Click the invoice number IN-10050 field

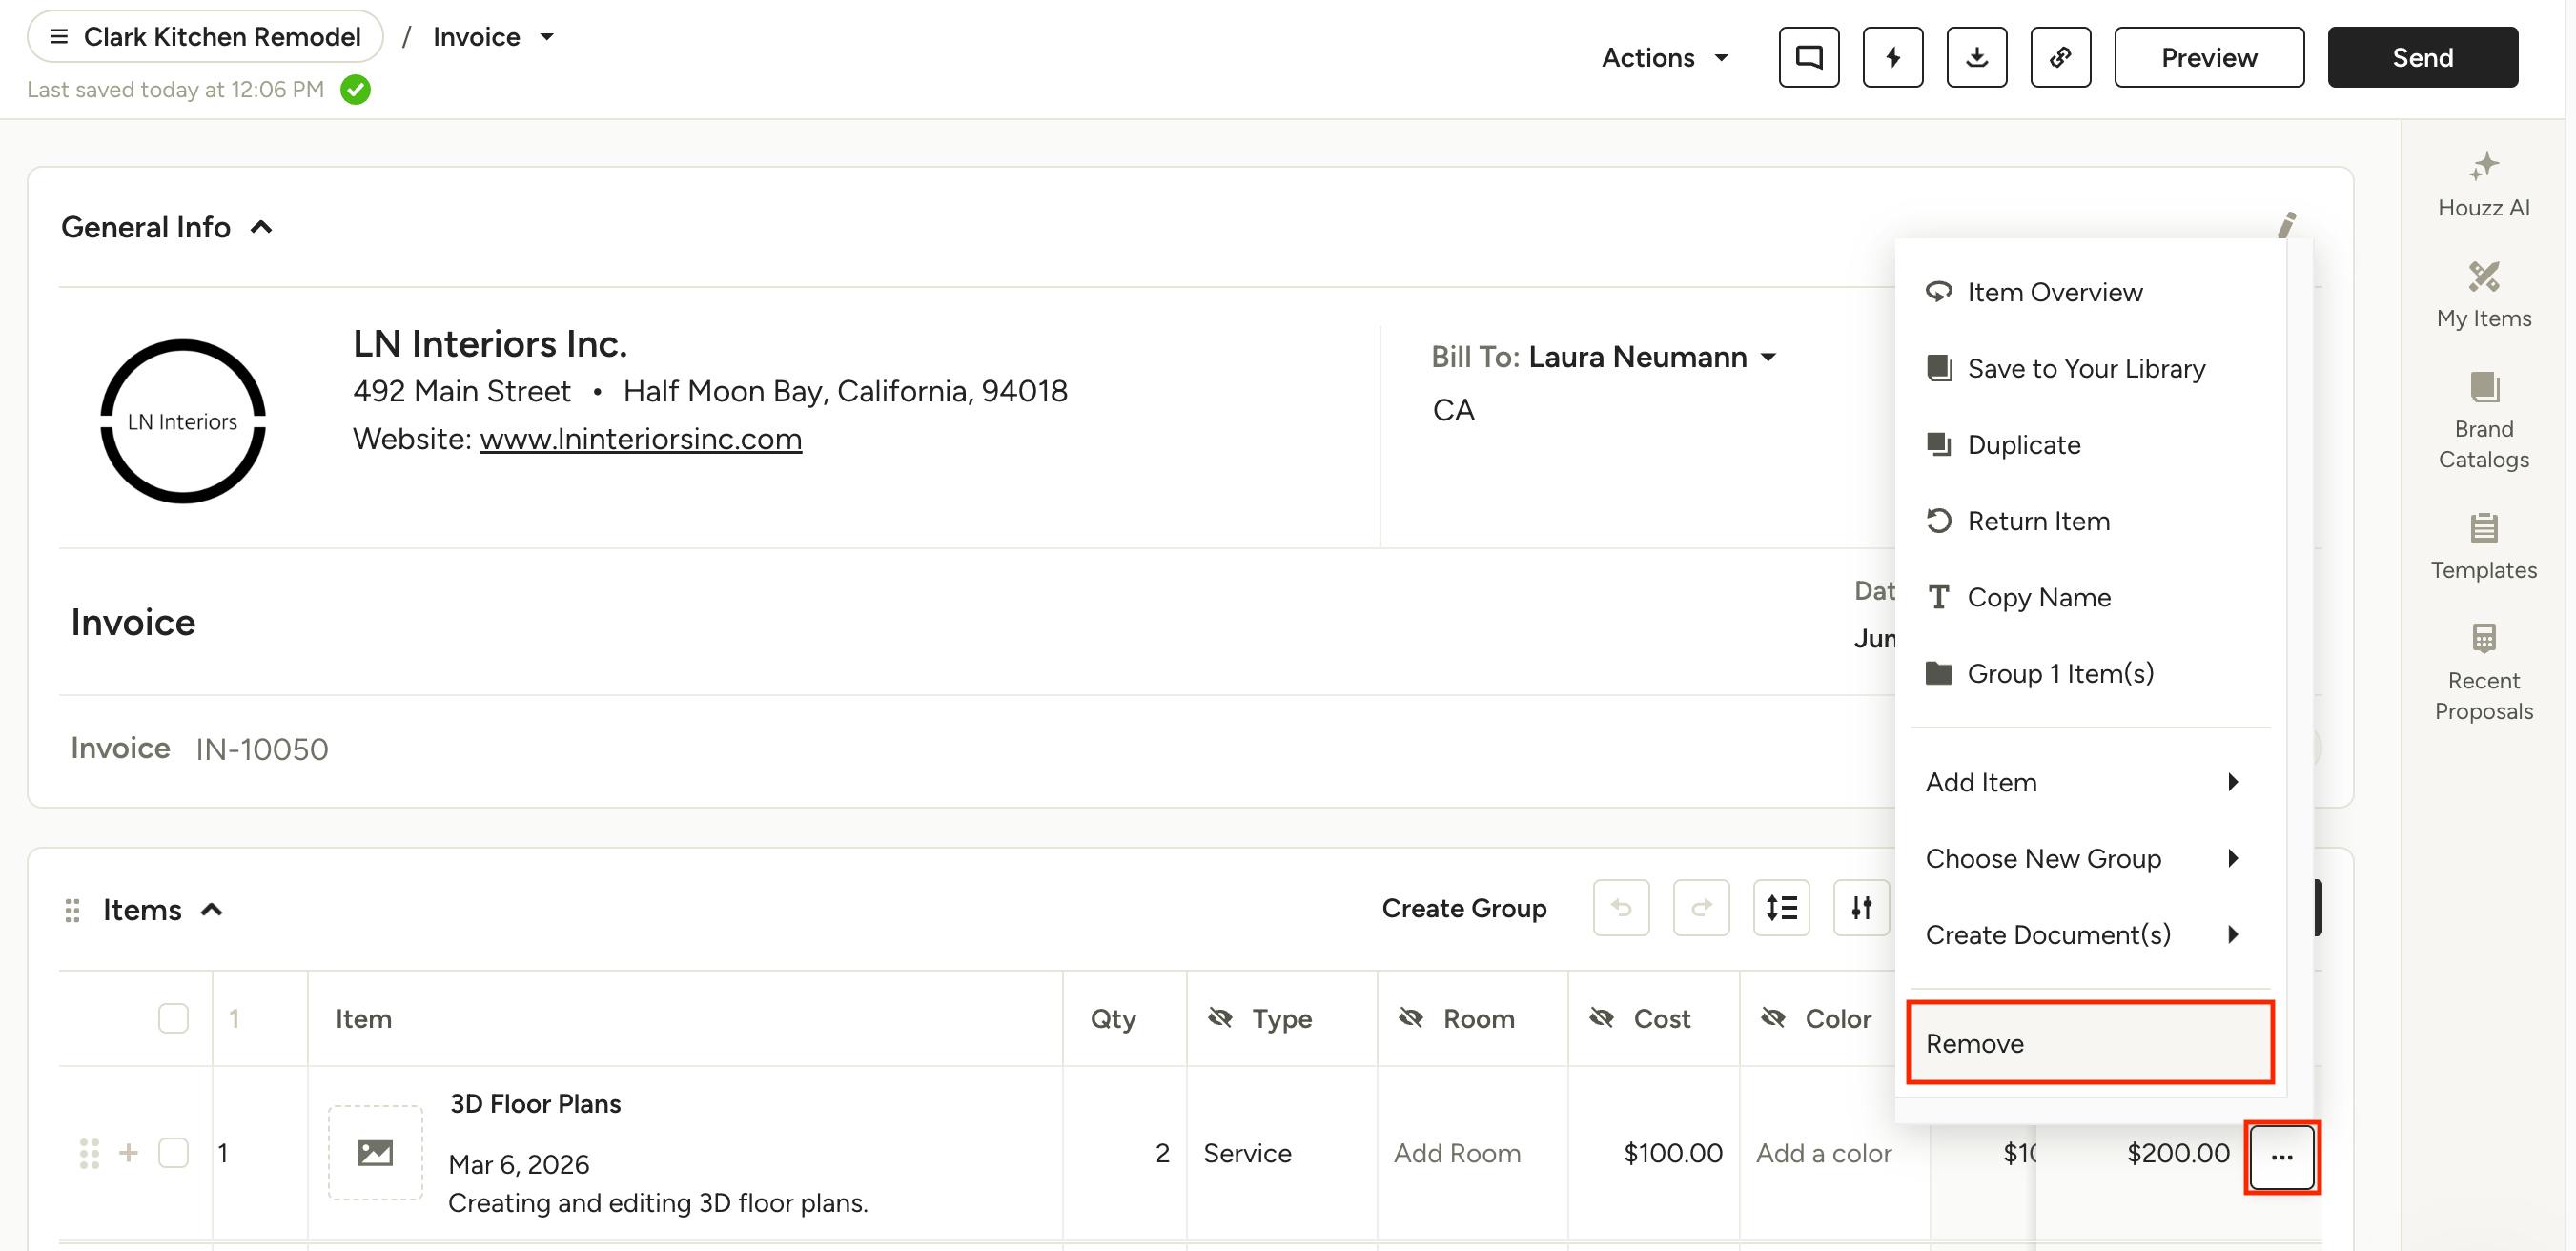point(261,749)
